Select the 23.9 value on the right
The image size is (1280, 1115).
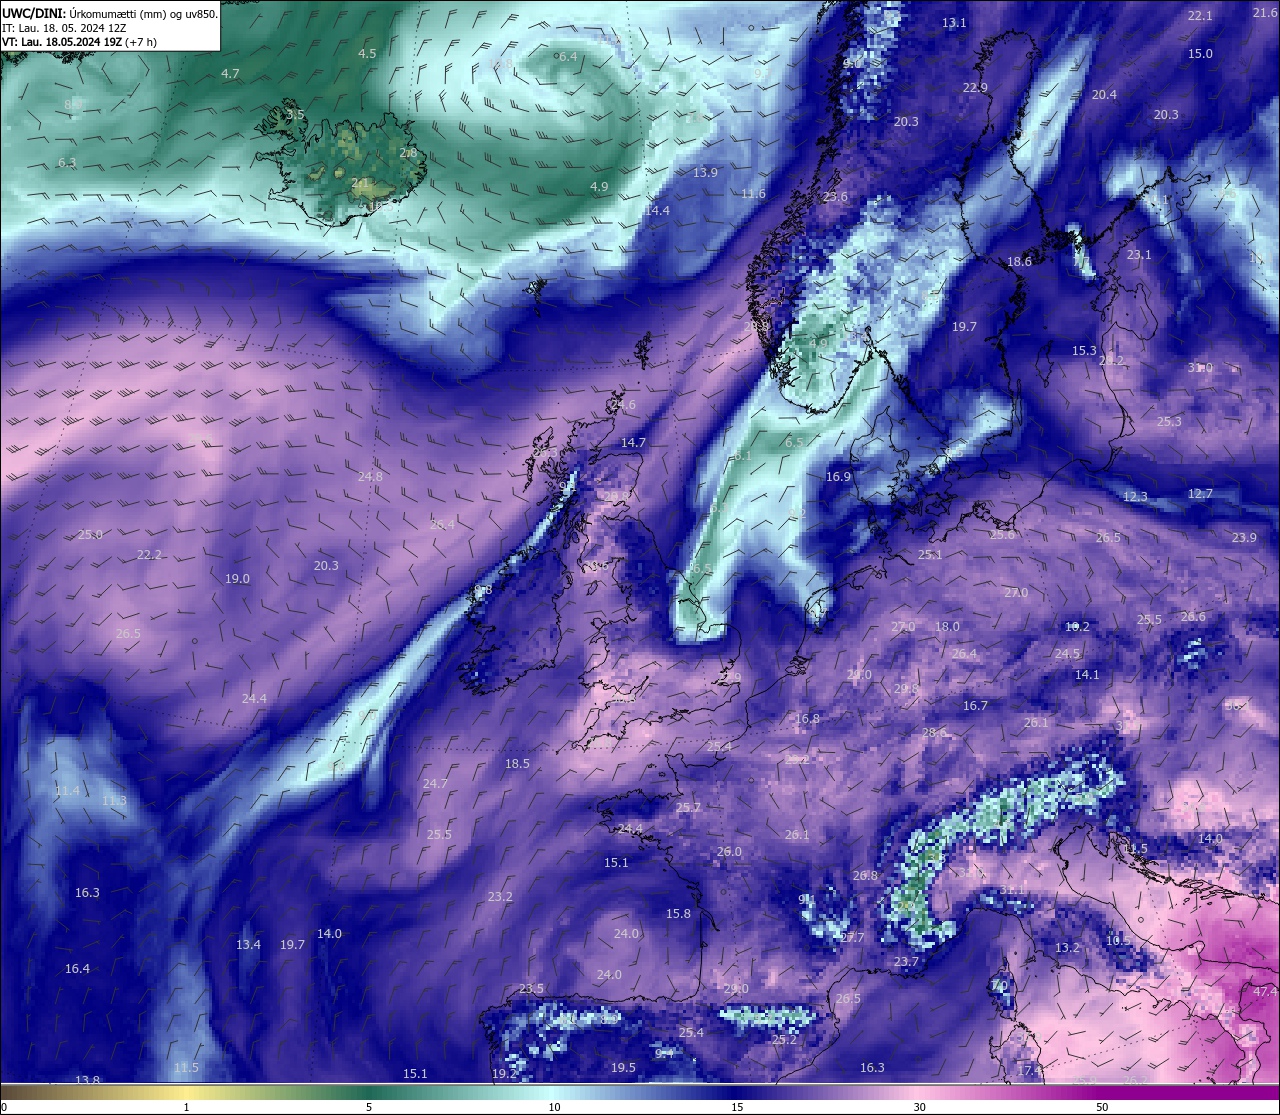[x=1244, y=538]
